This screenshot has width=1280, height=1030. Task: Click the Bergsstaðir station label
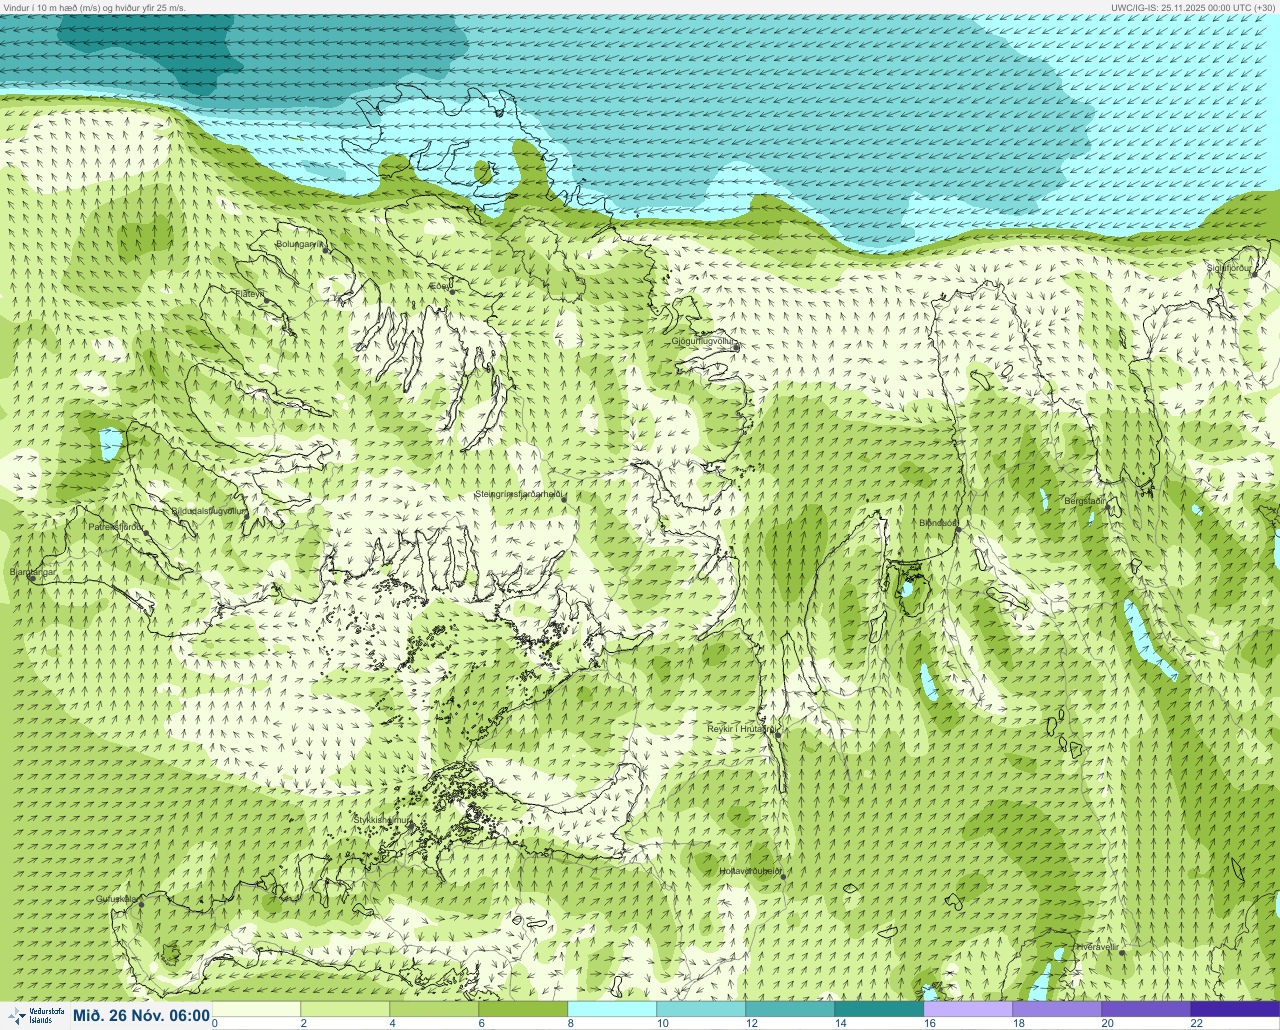(x=1085, y=501)
